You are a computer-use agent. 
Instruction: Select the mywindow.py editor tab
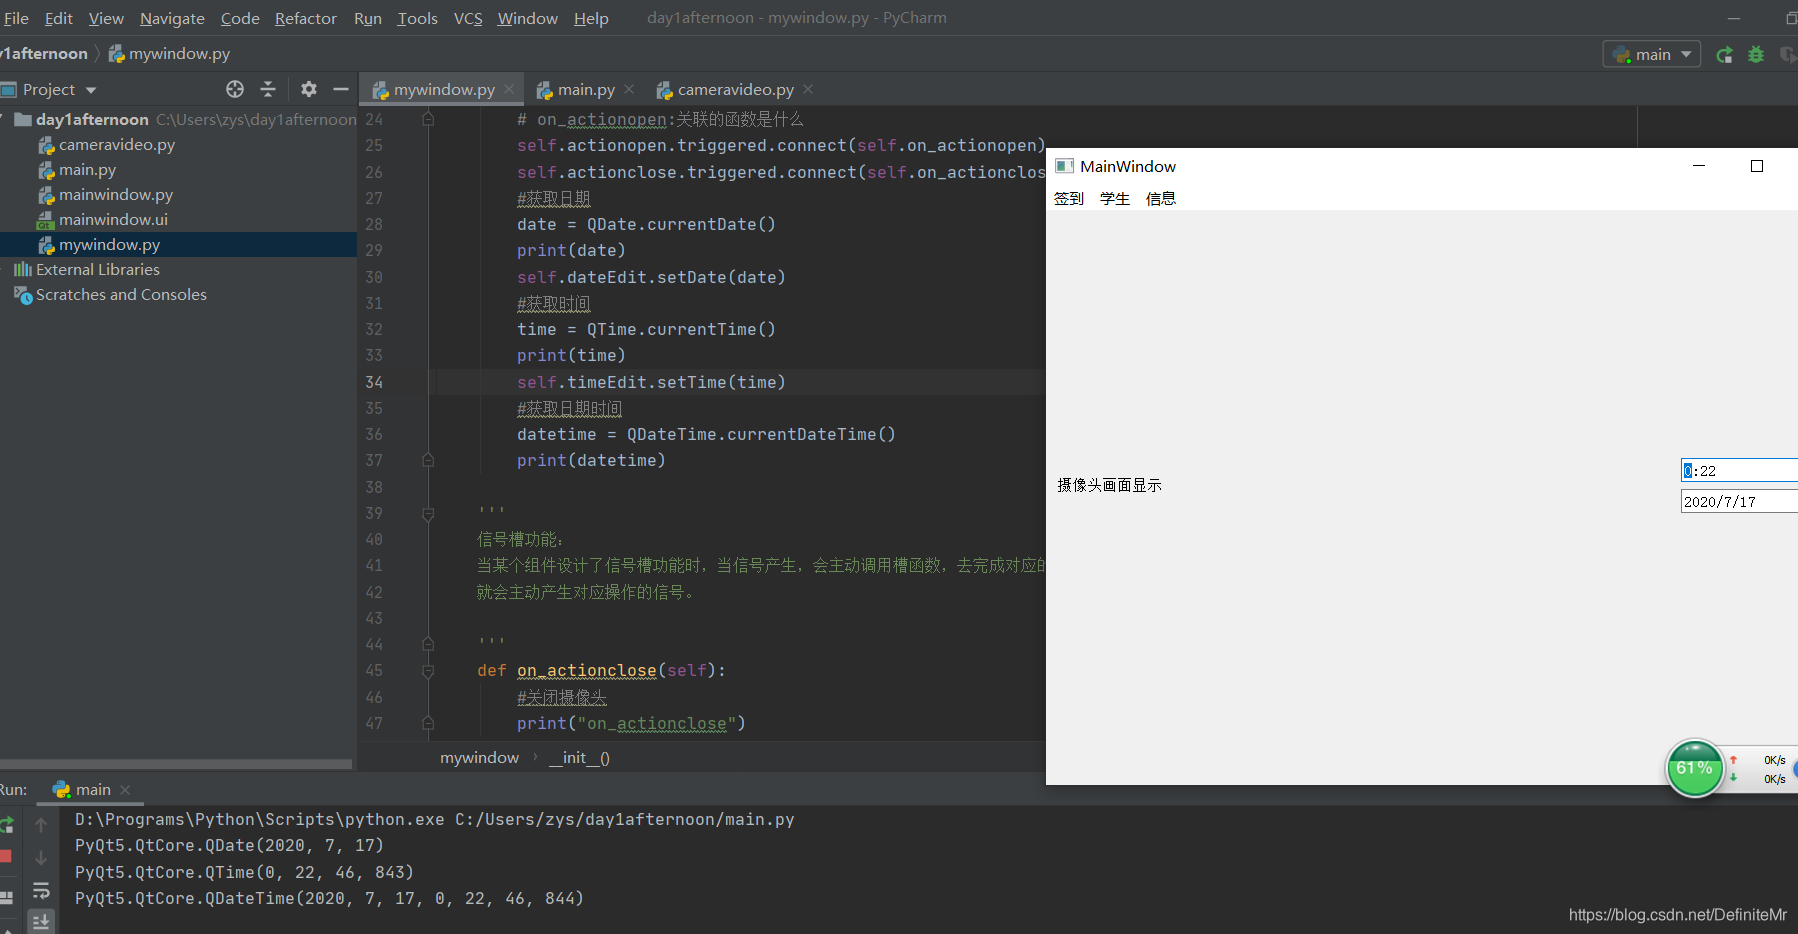click(444, 89)
